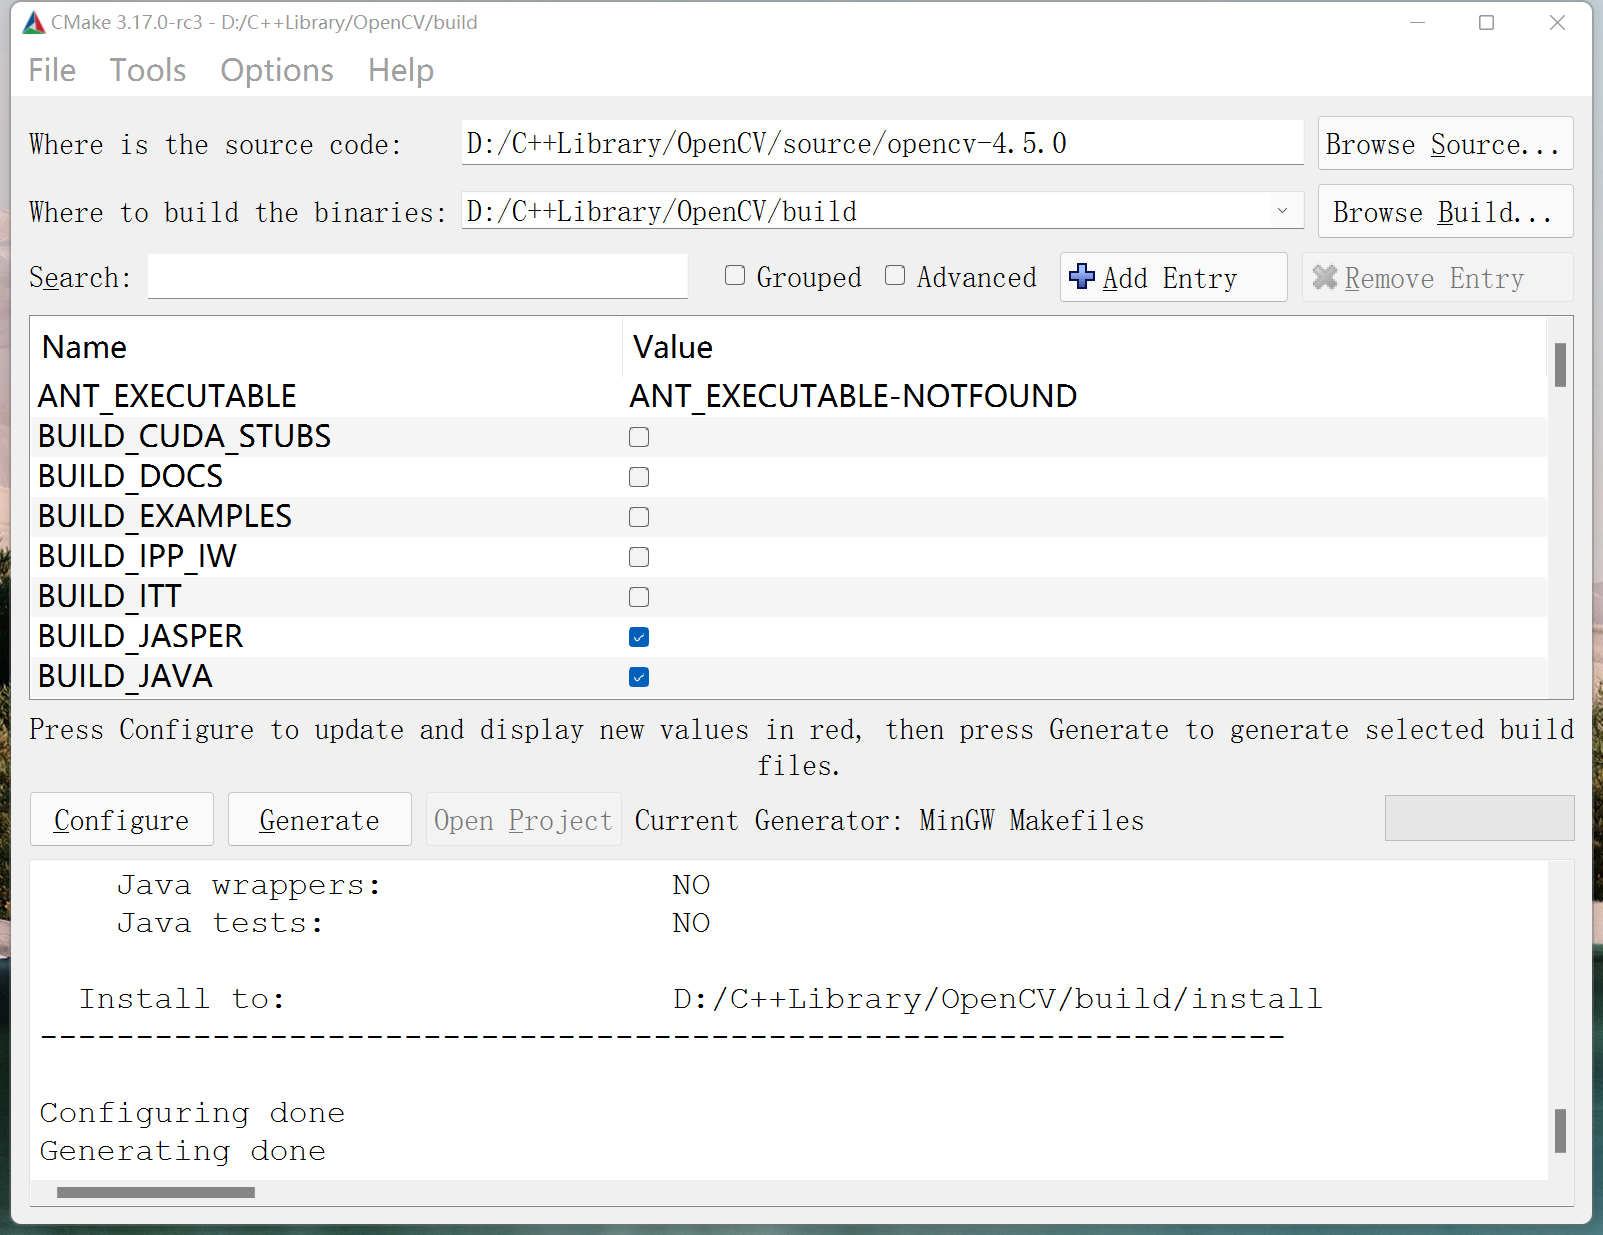Open the Options menu
The image size is (1603, 1235).
pos(277,70)
